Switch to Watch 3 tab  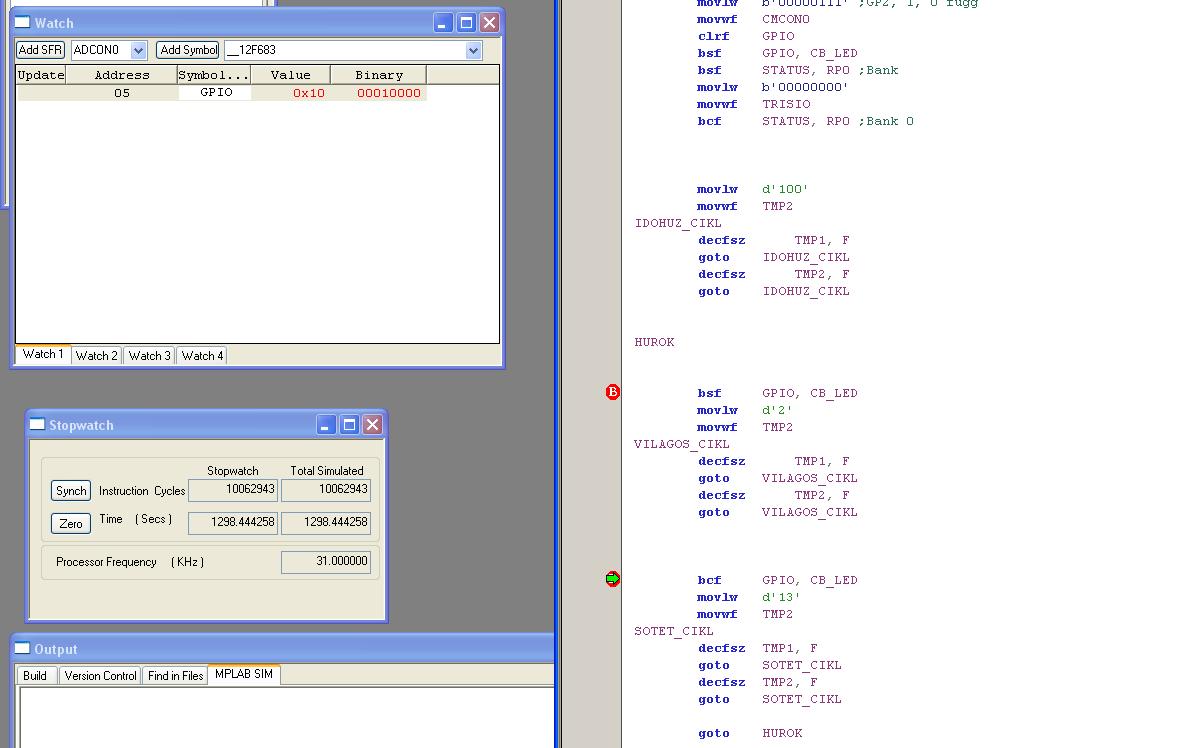(150, 356)
